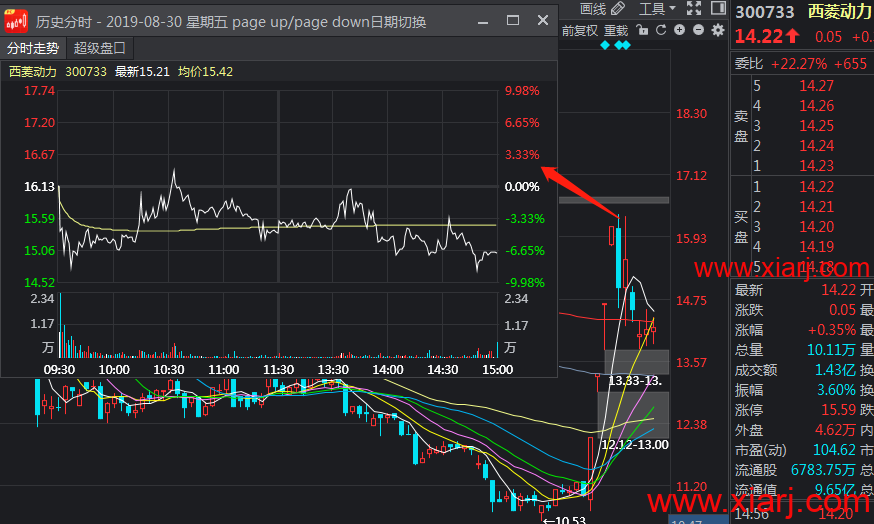874x524 pixels.
Task: Click the 涨幅 +0.35% value
Action: (832, 330)
